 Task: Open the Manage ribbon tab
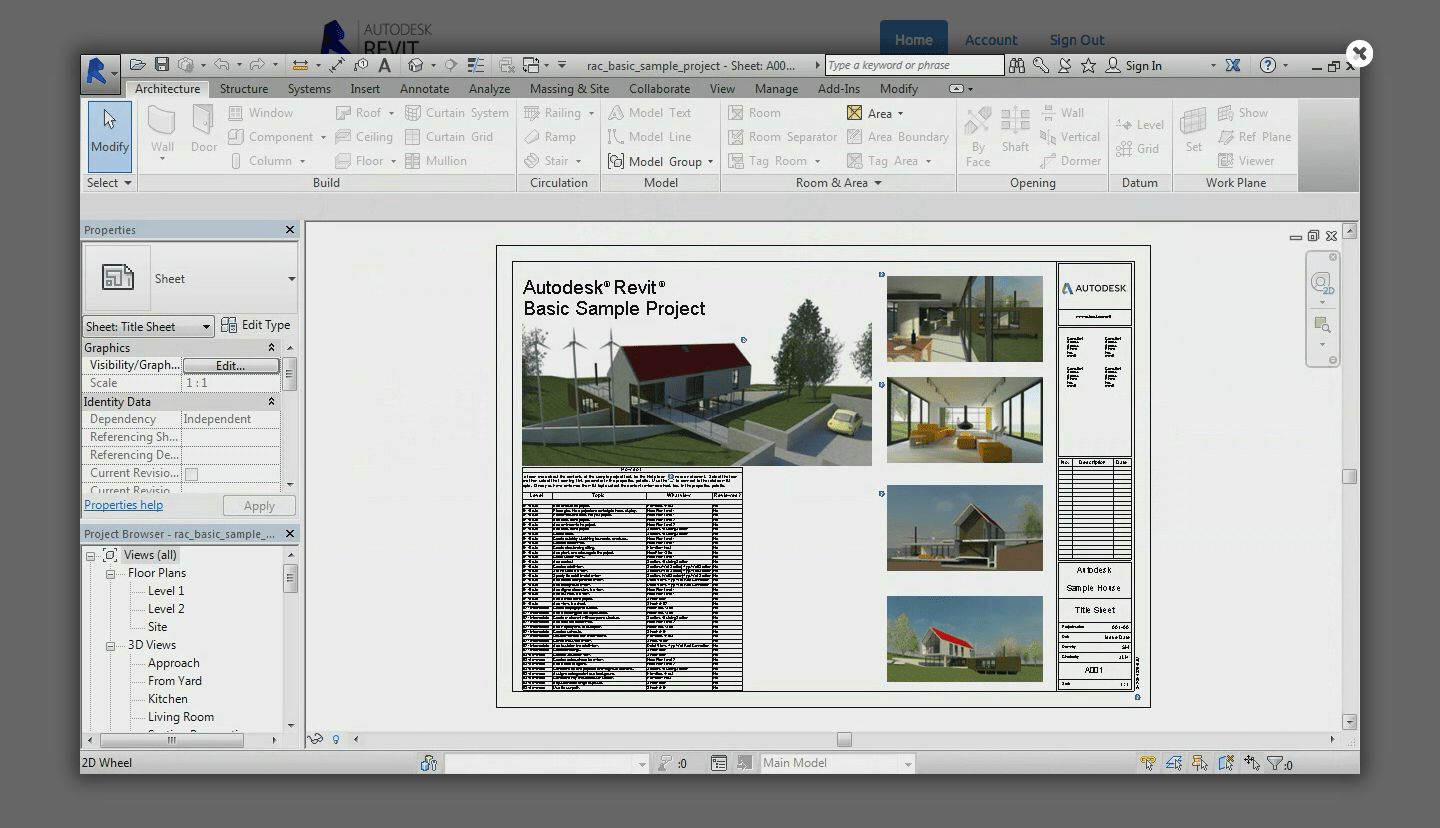776,89
